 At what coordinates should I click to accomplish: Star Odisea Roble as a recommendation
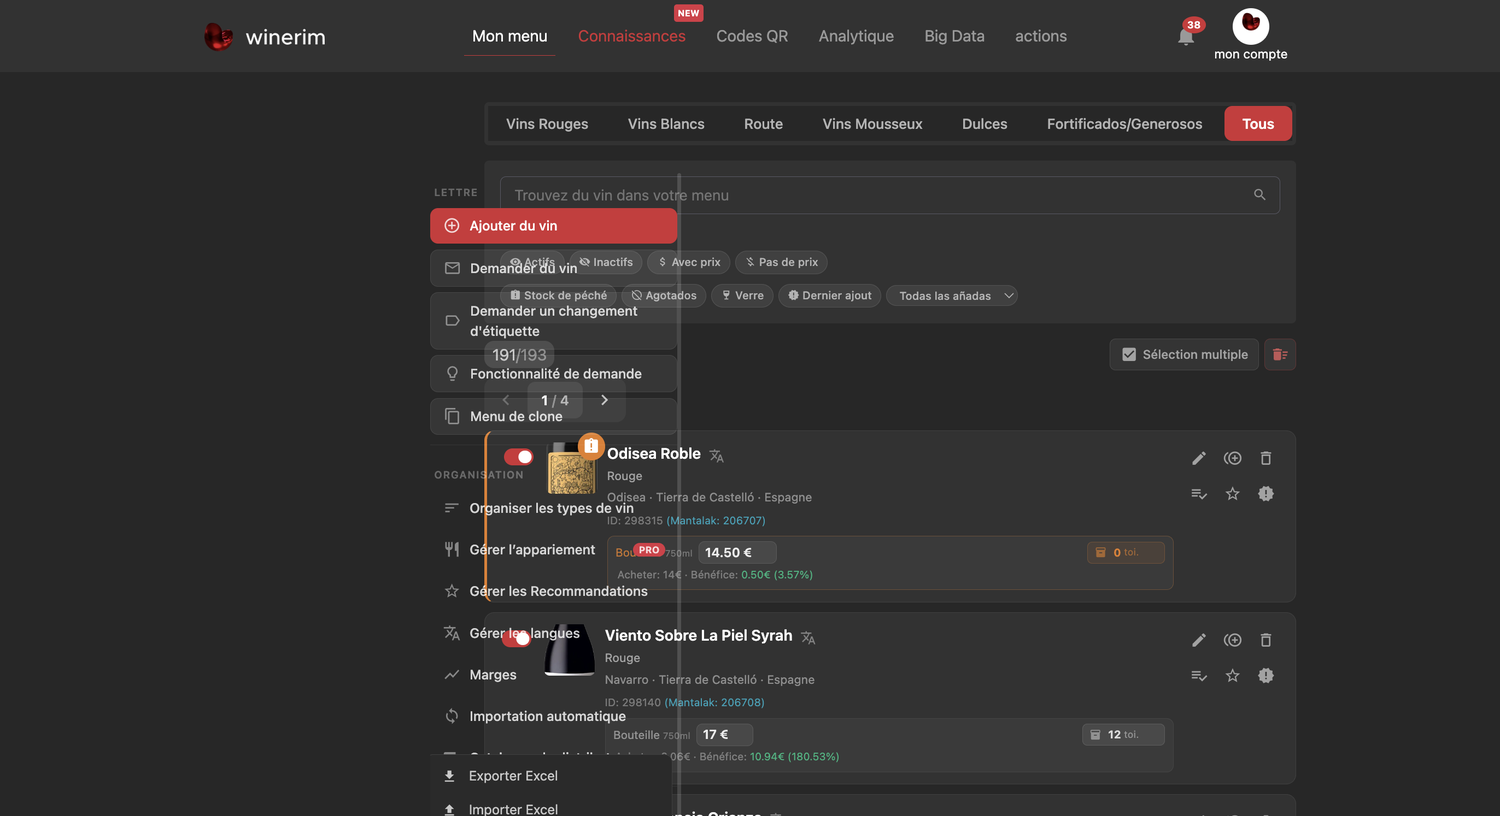click(x=1233, y=494)
